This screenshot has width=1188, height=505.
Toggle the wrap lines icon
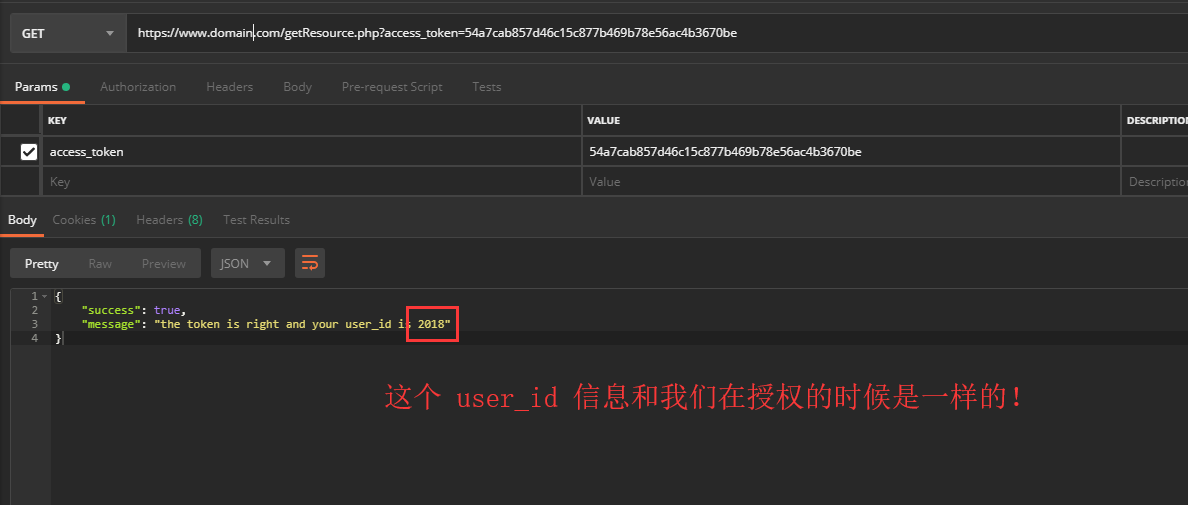point(310,263)
